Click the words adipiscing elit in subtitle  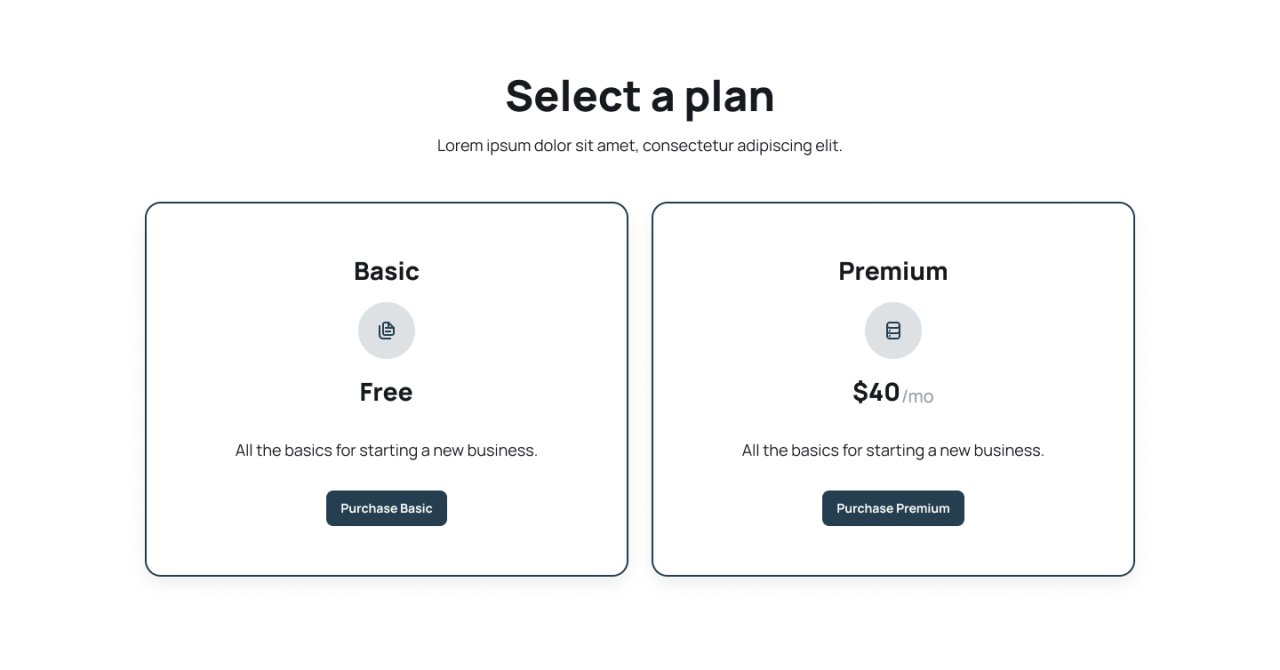(x=790, y=146)
